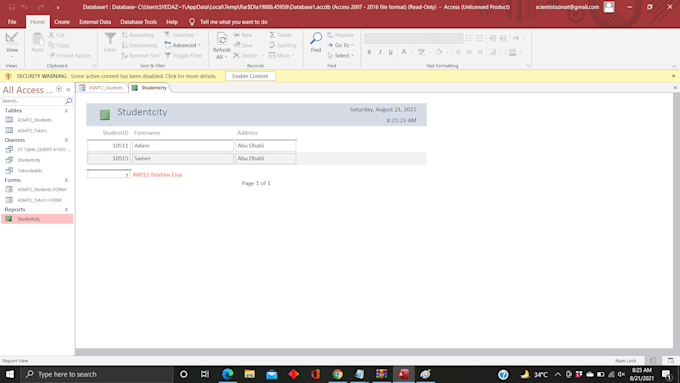Open the Help tab
Image resolution: width=680 pixels, height=383 pixels.
(x=172, y=22)
